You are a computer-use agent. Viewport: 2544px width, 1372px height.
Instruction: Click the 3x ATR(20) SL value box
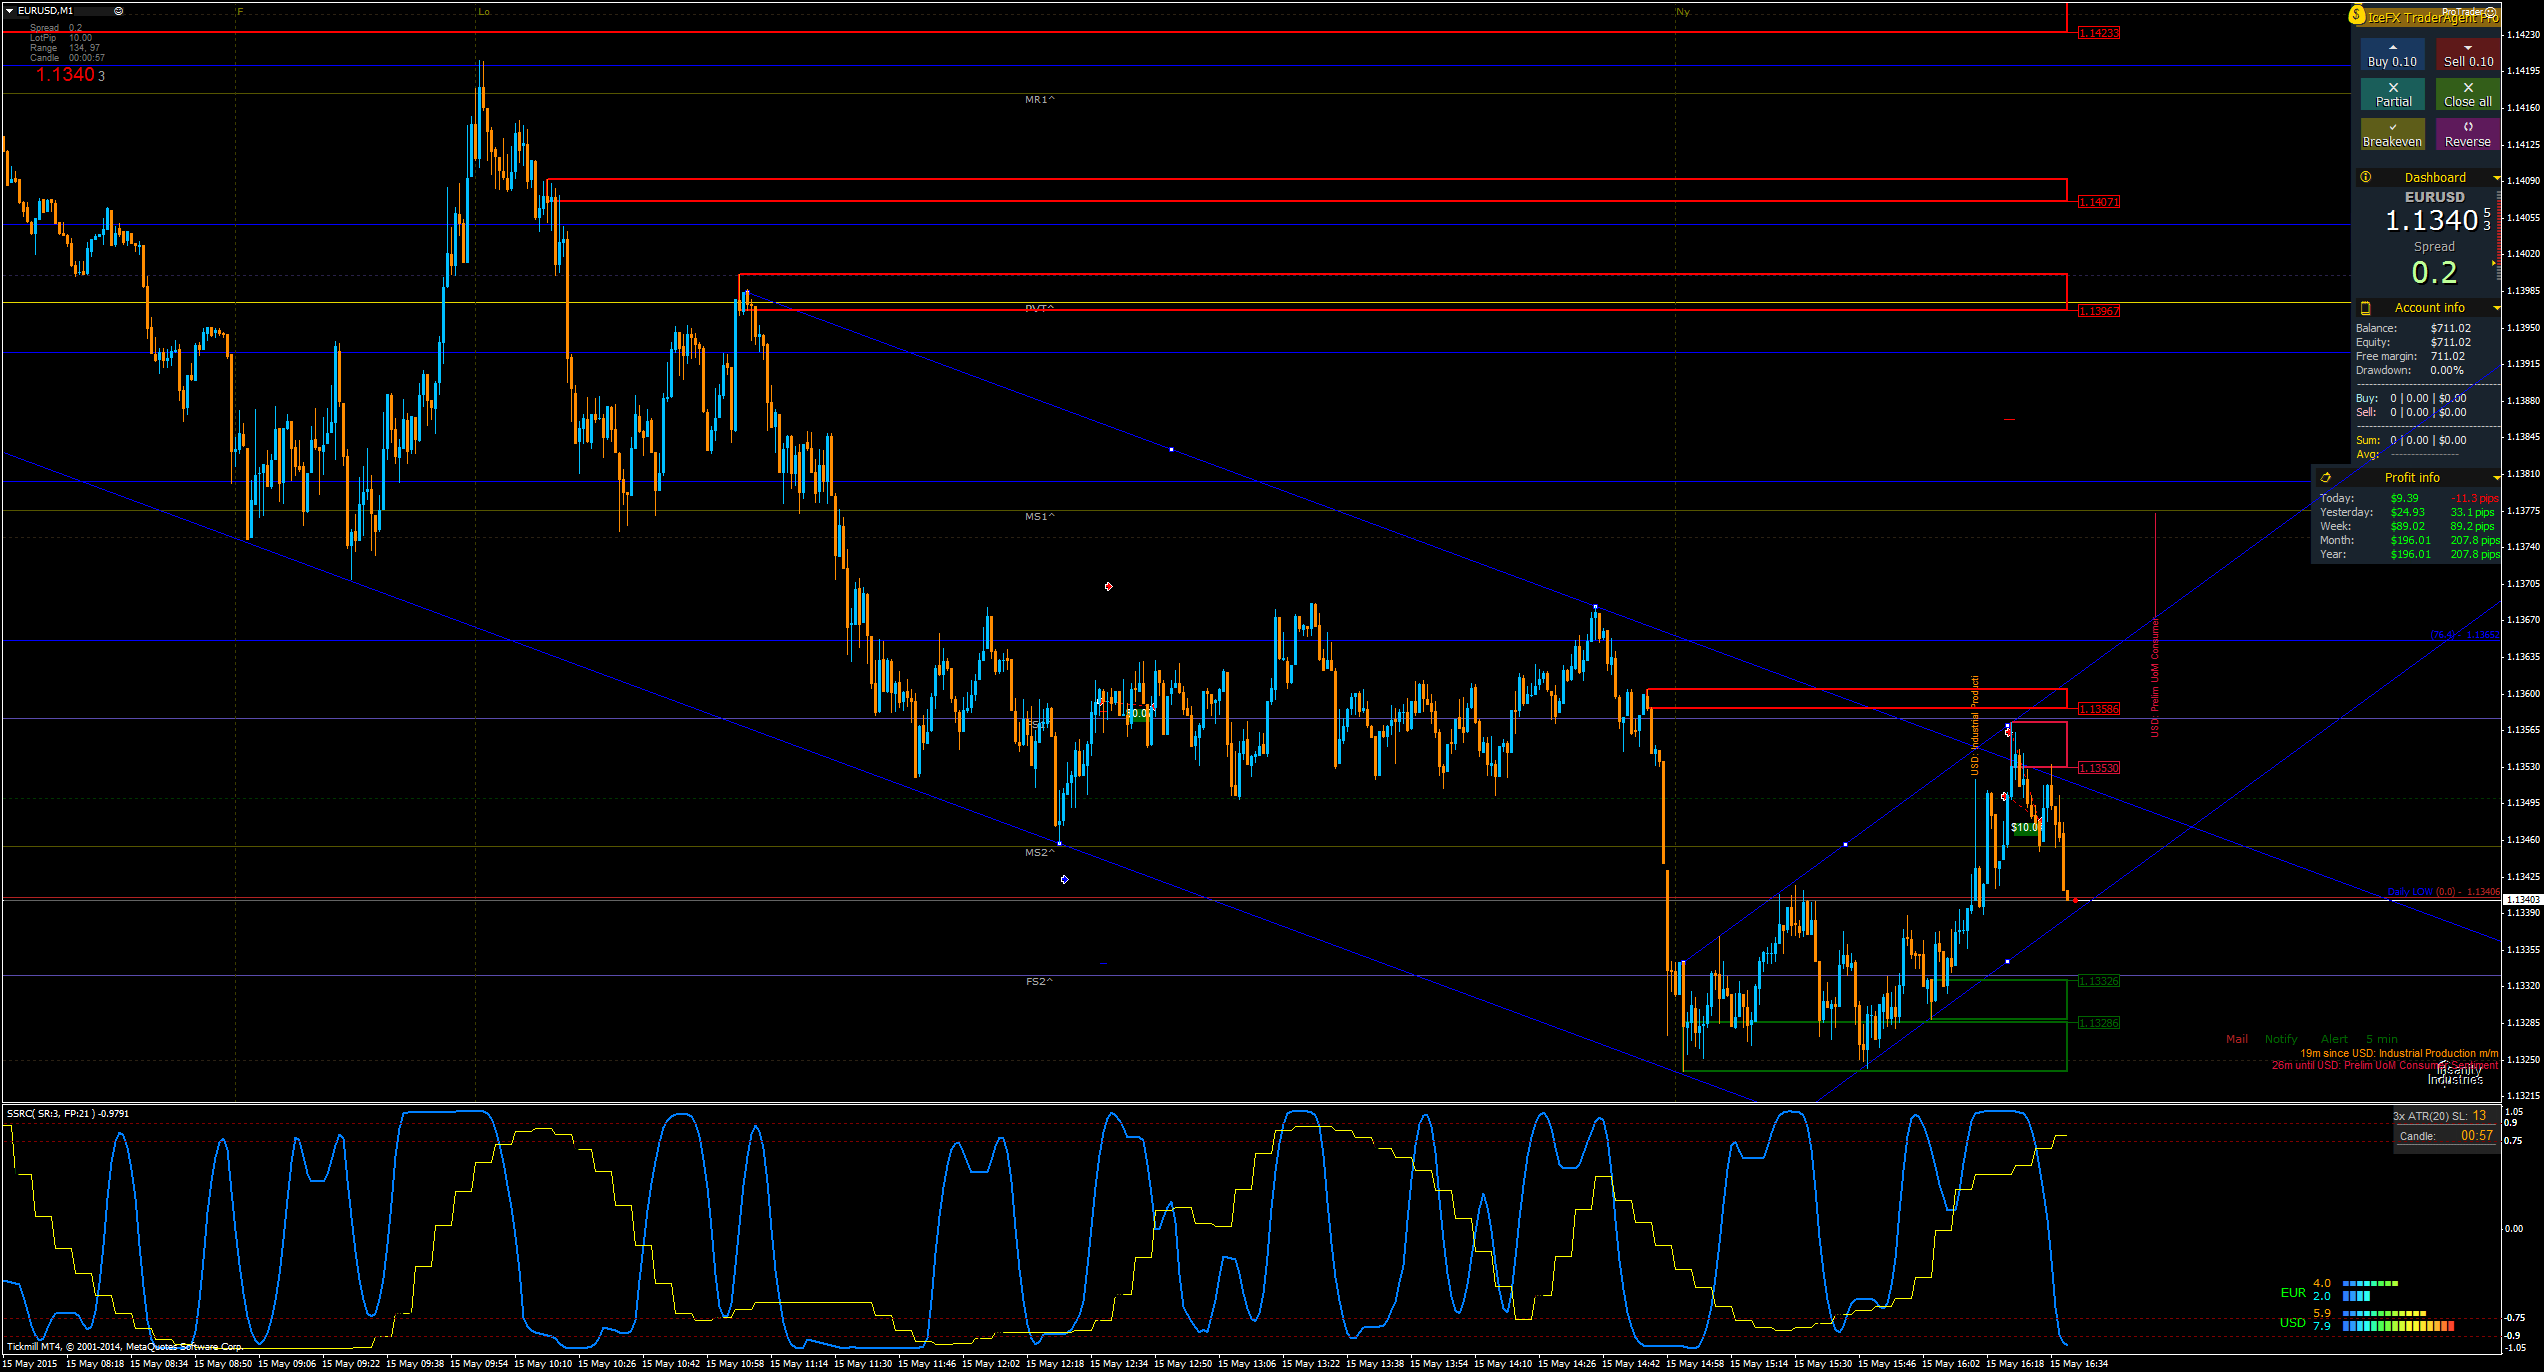2445,1116
